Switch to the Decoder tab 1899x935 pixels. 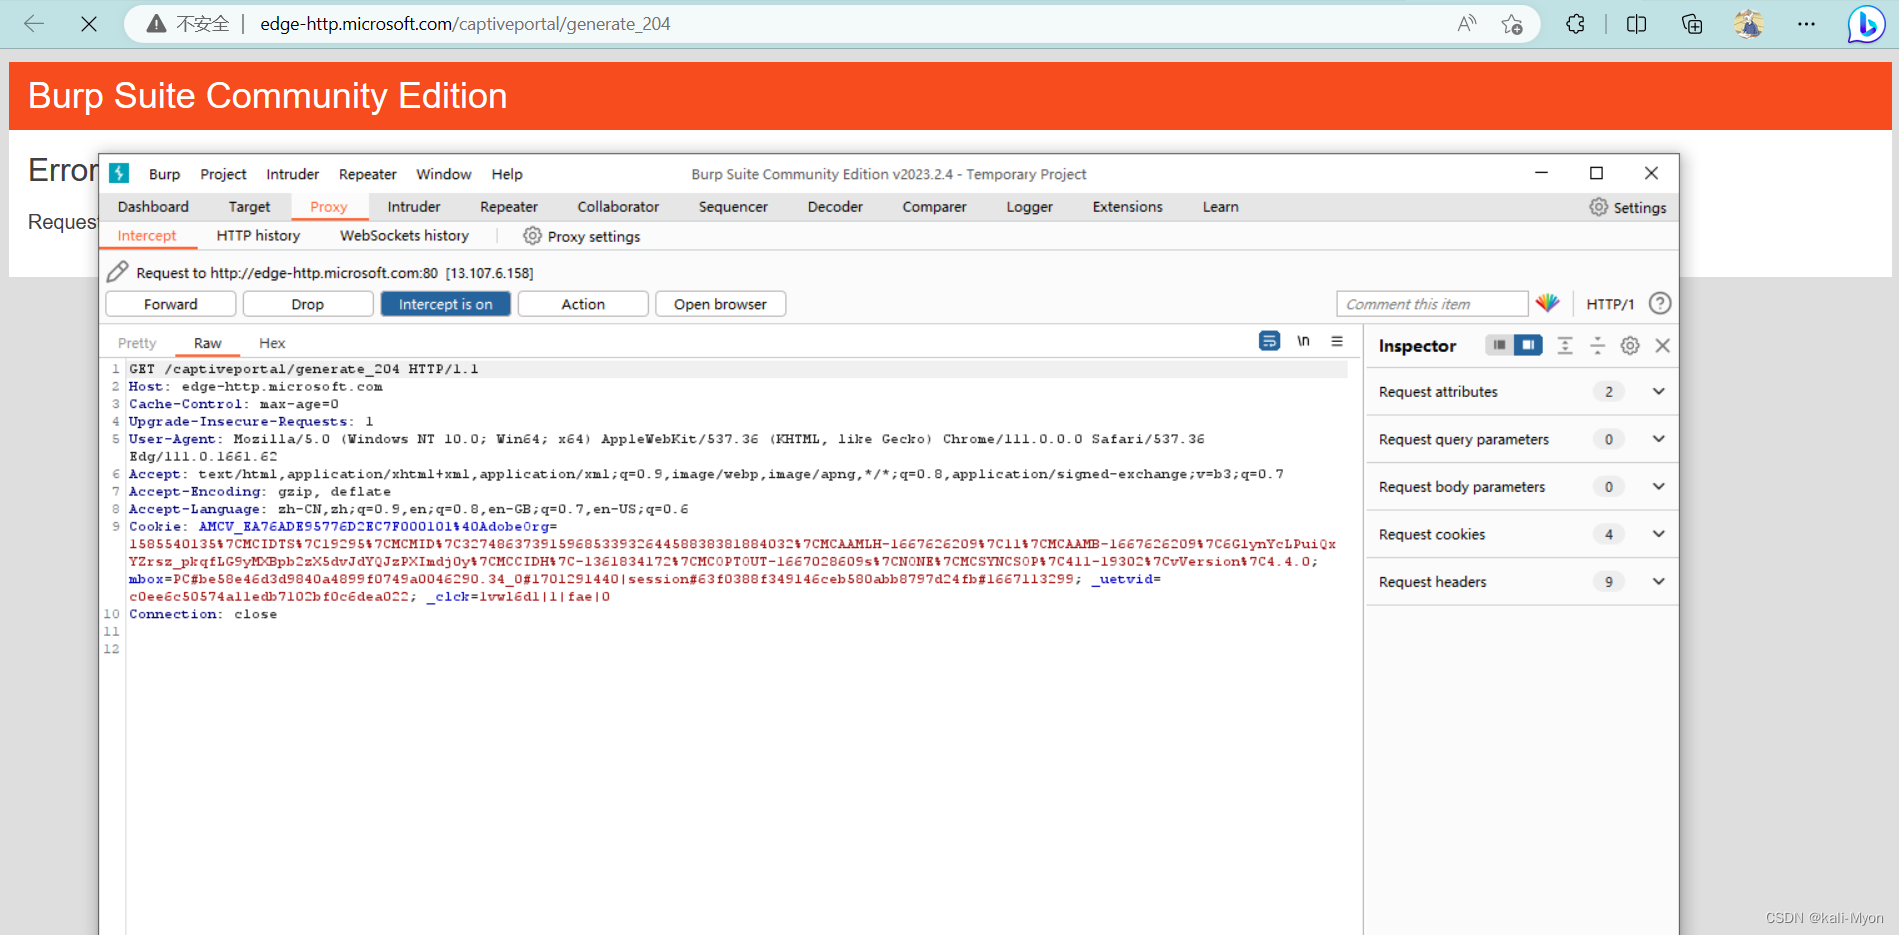coord(835,207)
